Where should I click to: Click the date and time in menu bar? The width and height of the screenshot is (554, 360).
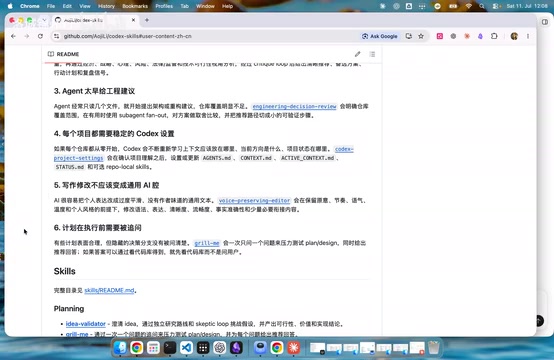527,6
